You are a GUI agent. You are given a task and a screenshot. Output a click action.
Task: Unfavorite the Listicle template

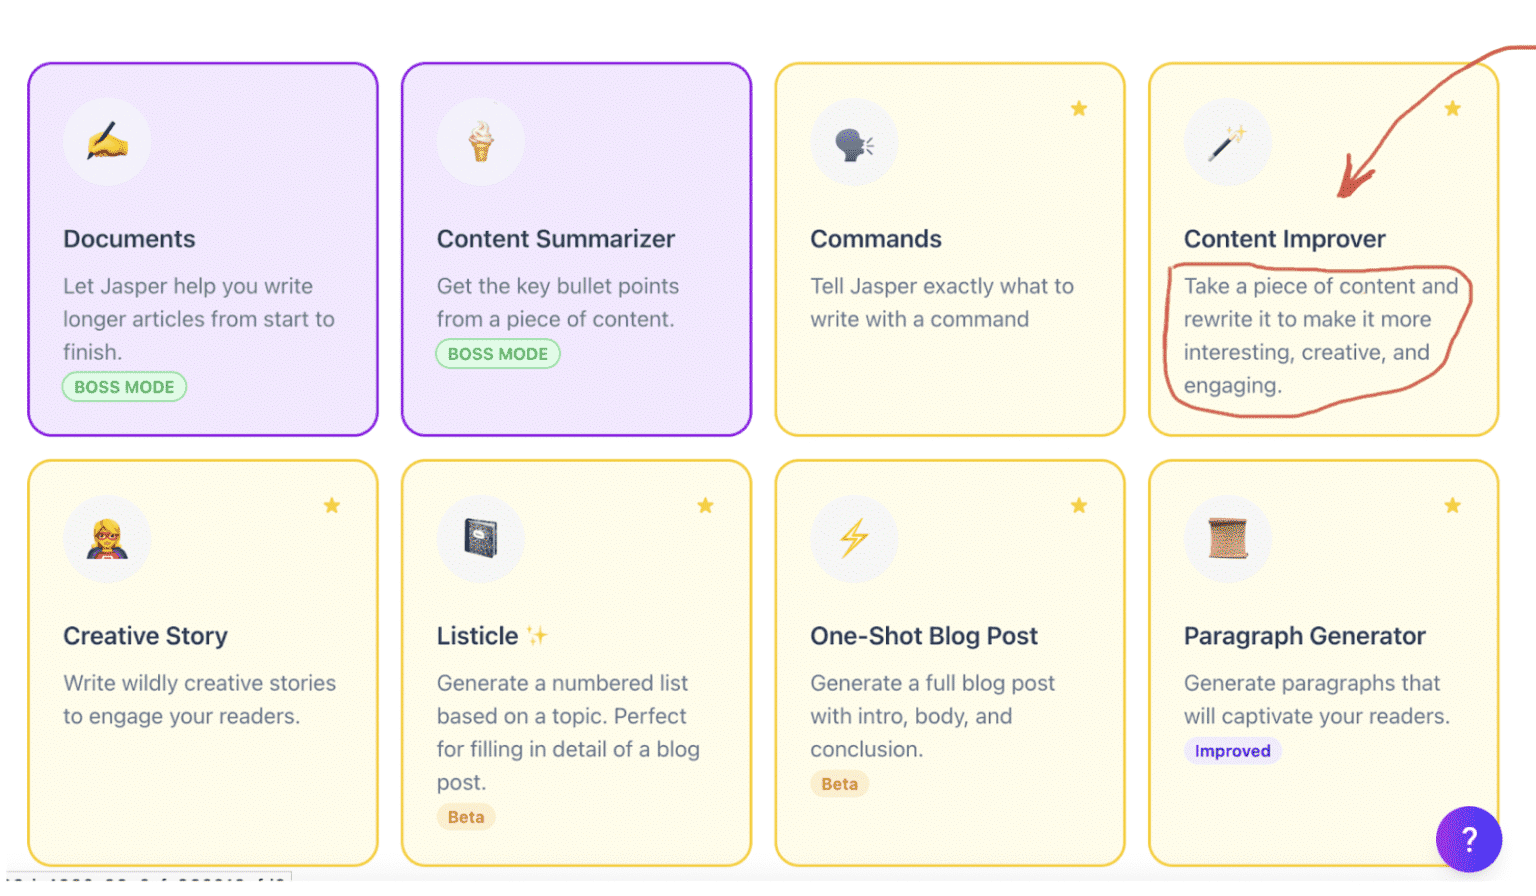[x=705, y=506]
